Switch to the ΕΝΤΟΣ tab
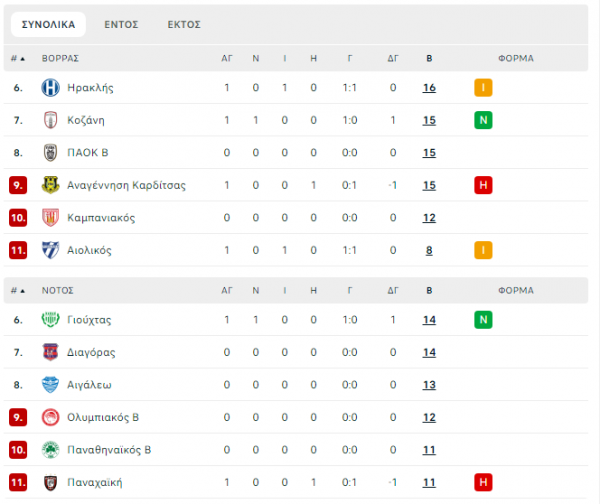 [121, 24]
